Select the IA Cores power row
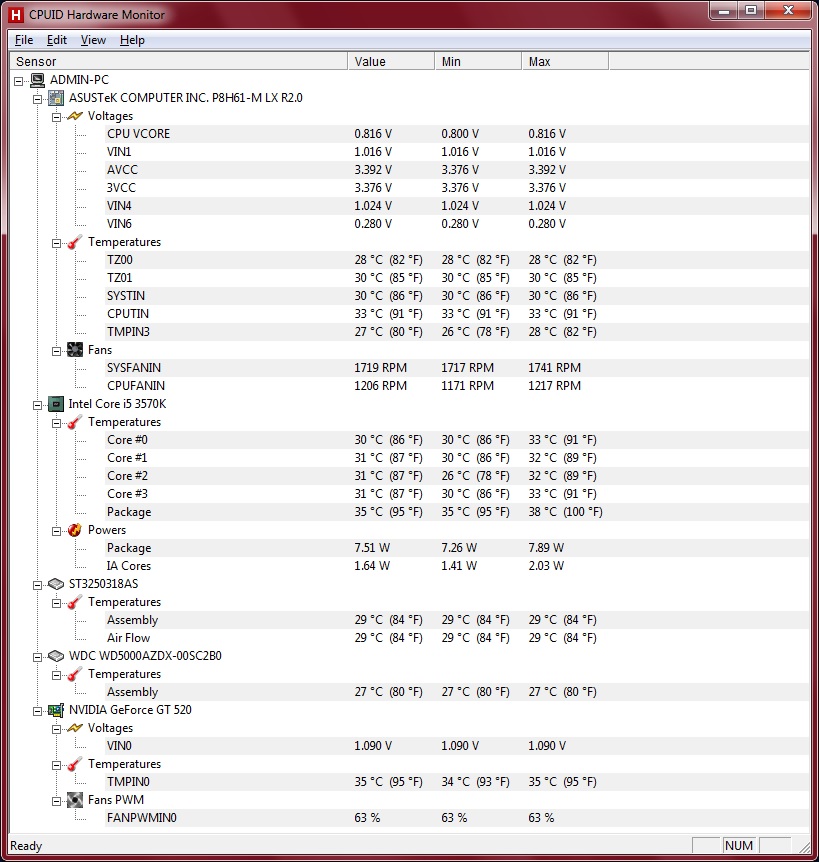 point(456,566)
